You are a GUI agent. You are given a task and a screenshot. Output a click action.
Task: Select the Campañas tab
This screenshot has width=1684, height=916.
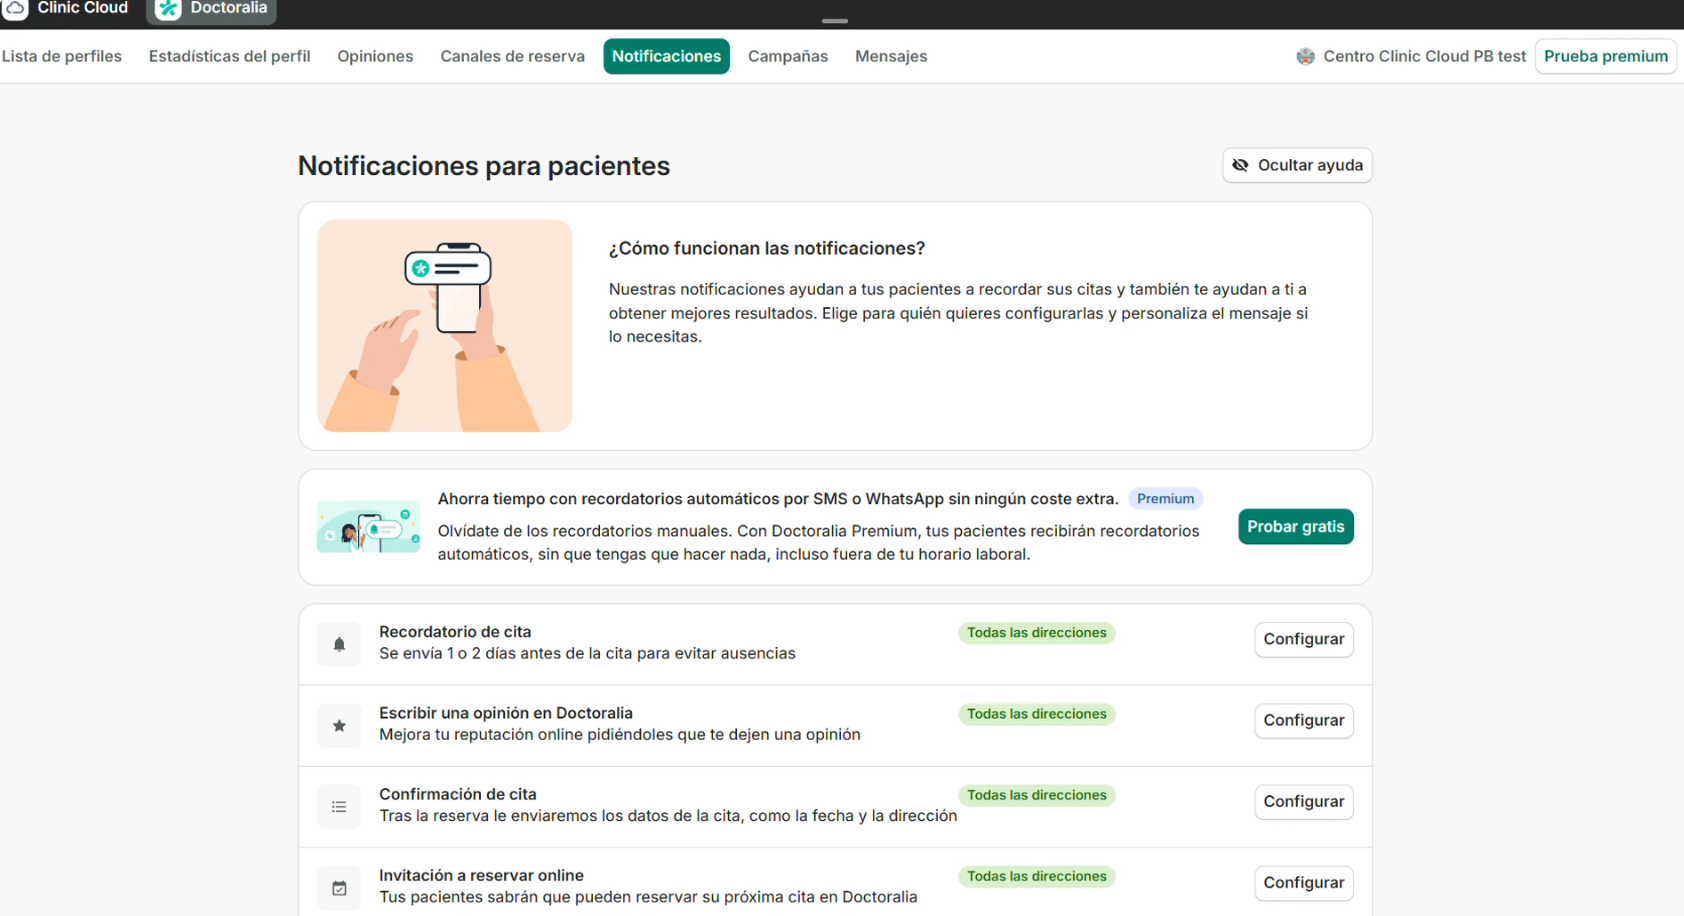787,57
